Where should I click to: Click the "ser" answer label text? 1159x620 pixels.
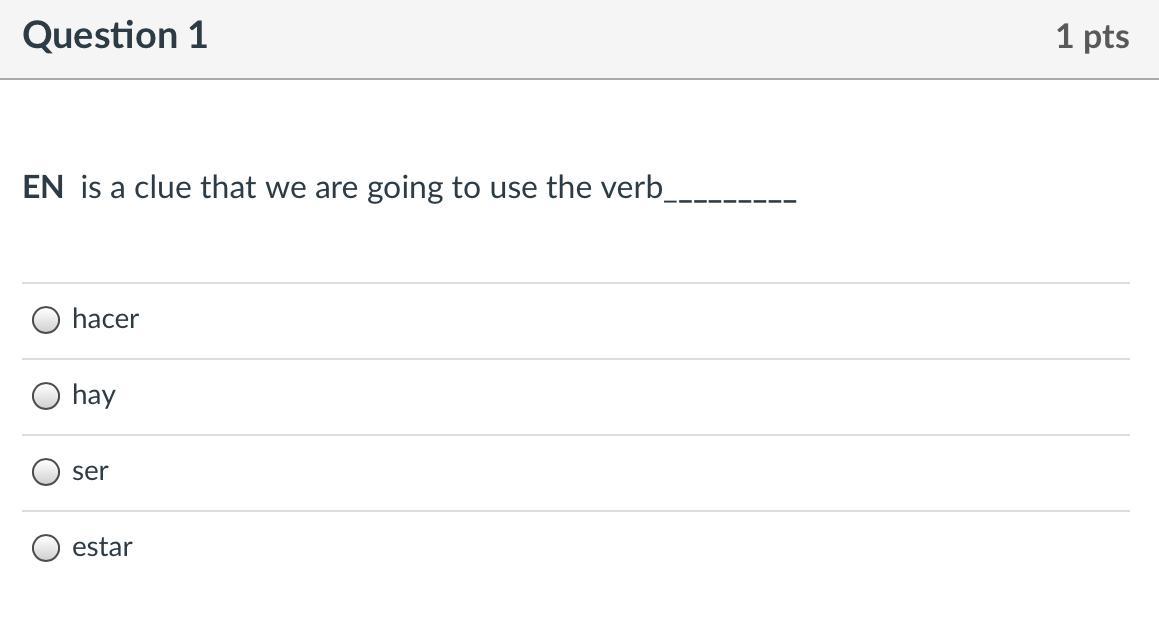pyautogui.click(x=90, y=471)
